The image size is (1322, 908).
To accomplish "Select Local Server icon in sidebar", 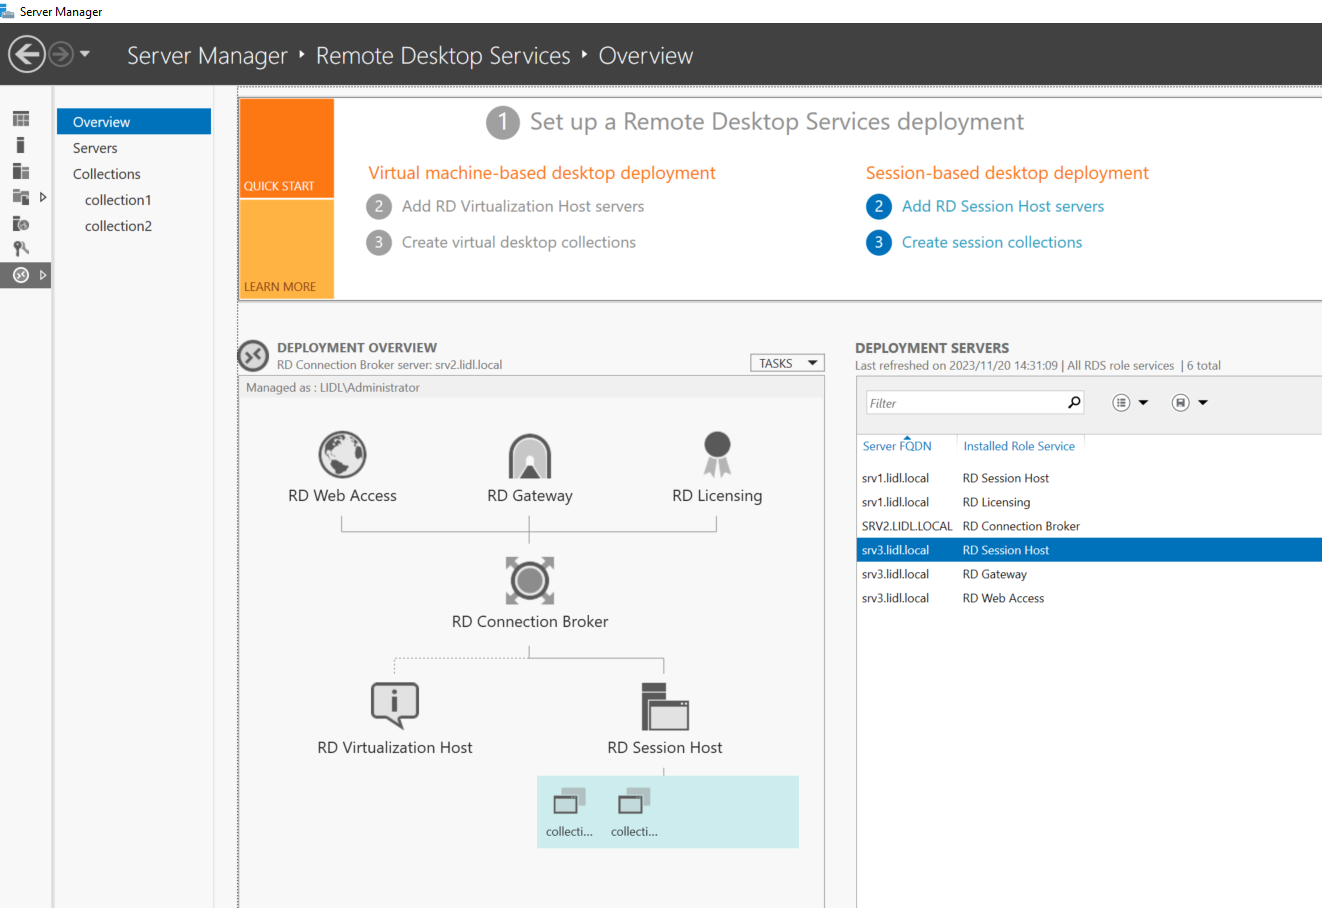I will (21, 145).
